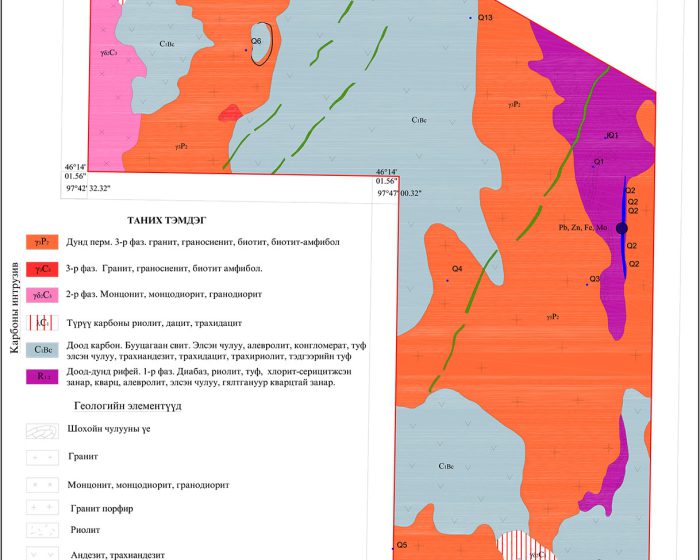
Task: Select the granite pattern legend box
Action: click(x=44, y=458)
